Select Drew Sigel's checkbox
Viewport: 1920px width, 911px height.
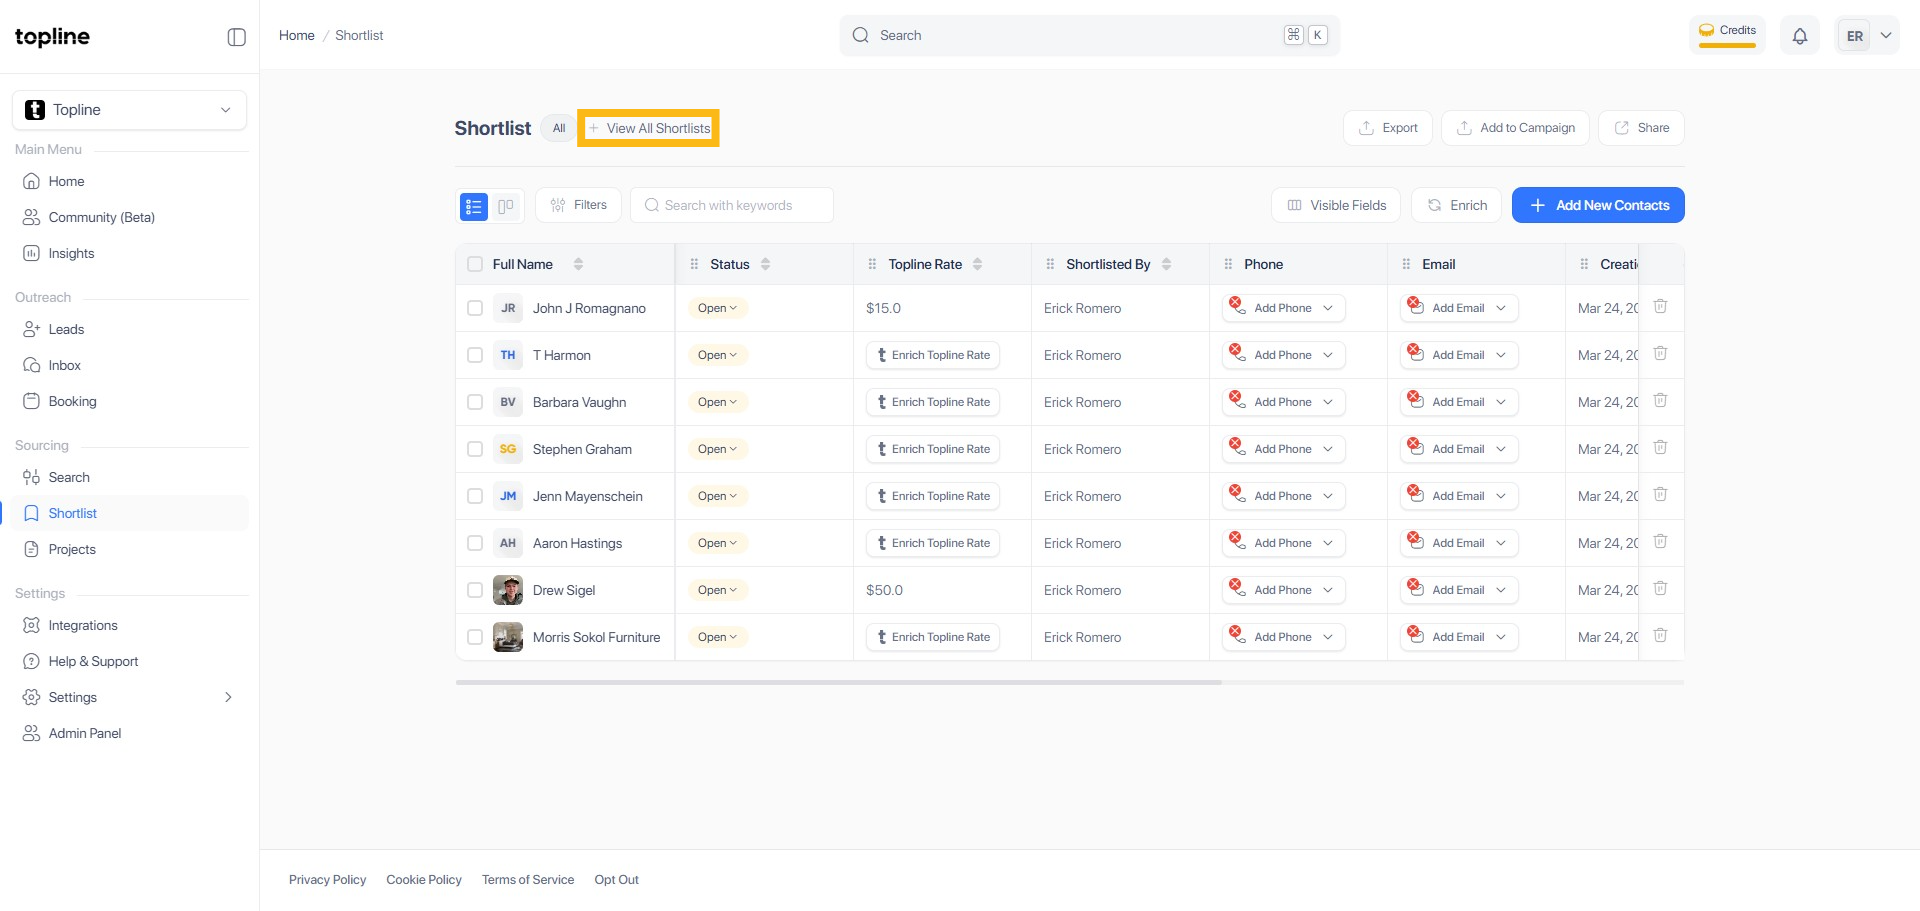475,590
